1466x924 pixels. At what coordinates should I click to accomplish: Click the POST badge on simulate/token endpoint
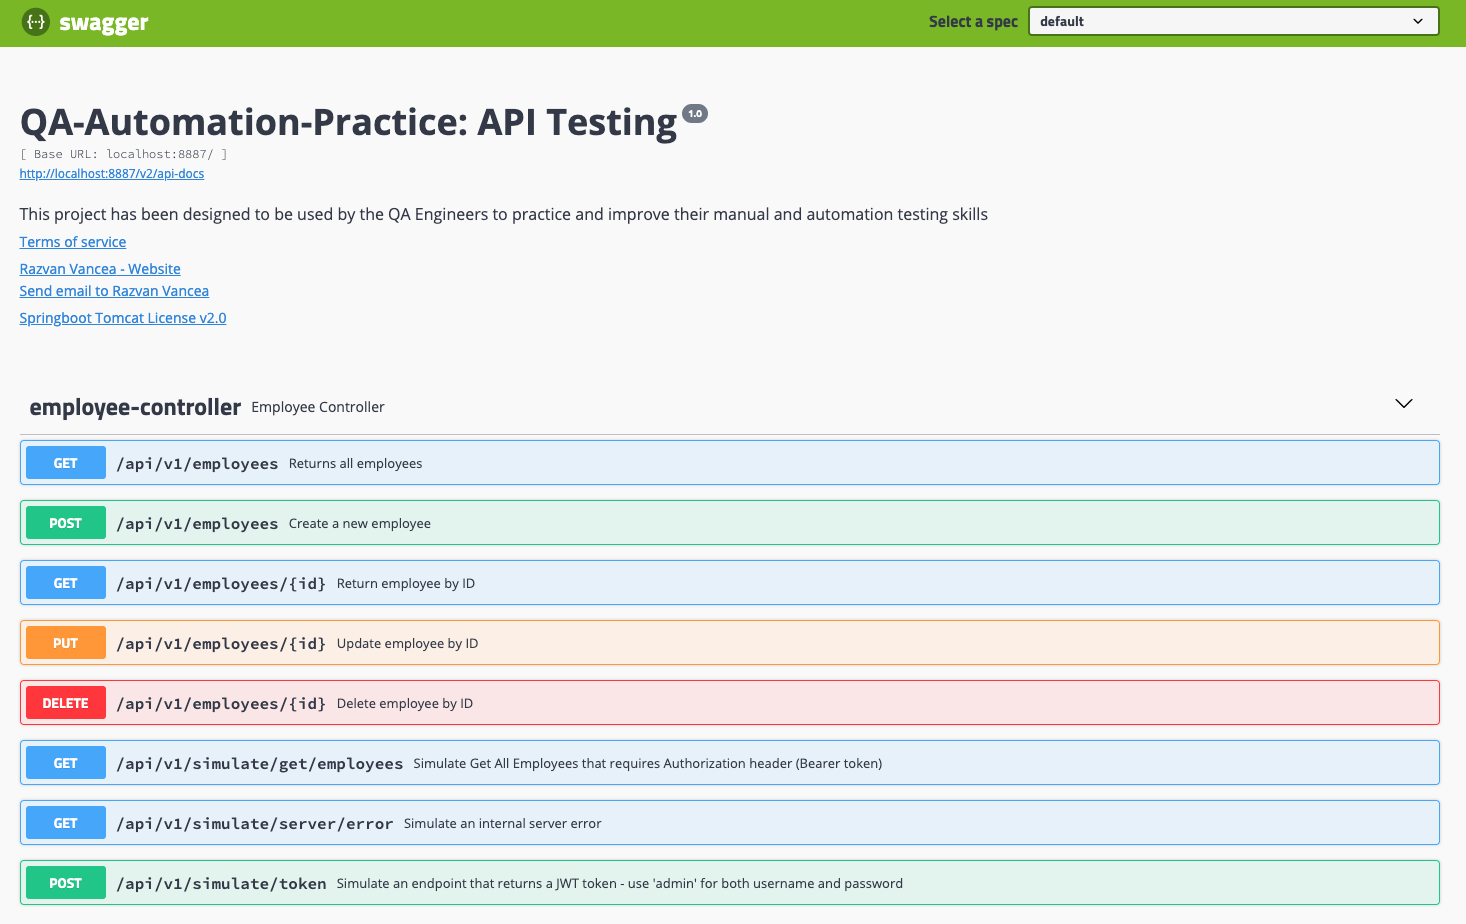coord(65,882)
